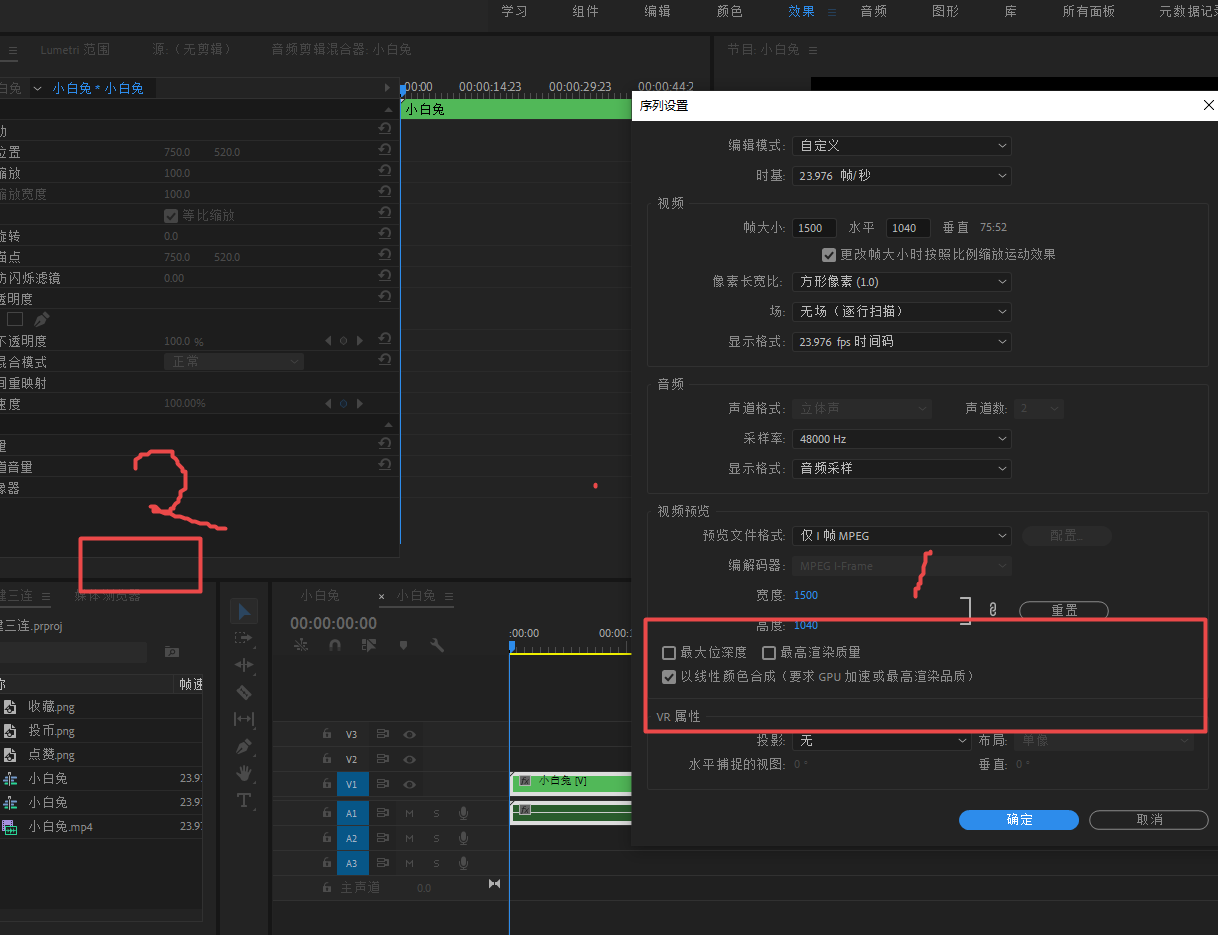Viewport: 1218px width, 935px height.
Task: Click 取消 to cancel the dialog
Action: pos(1149,820)
